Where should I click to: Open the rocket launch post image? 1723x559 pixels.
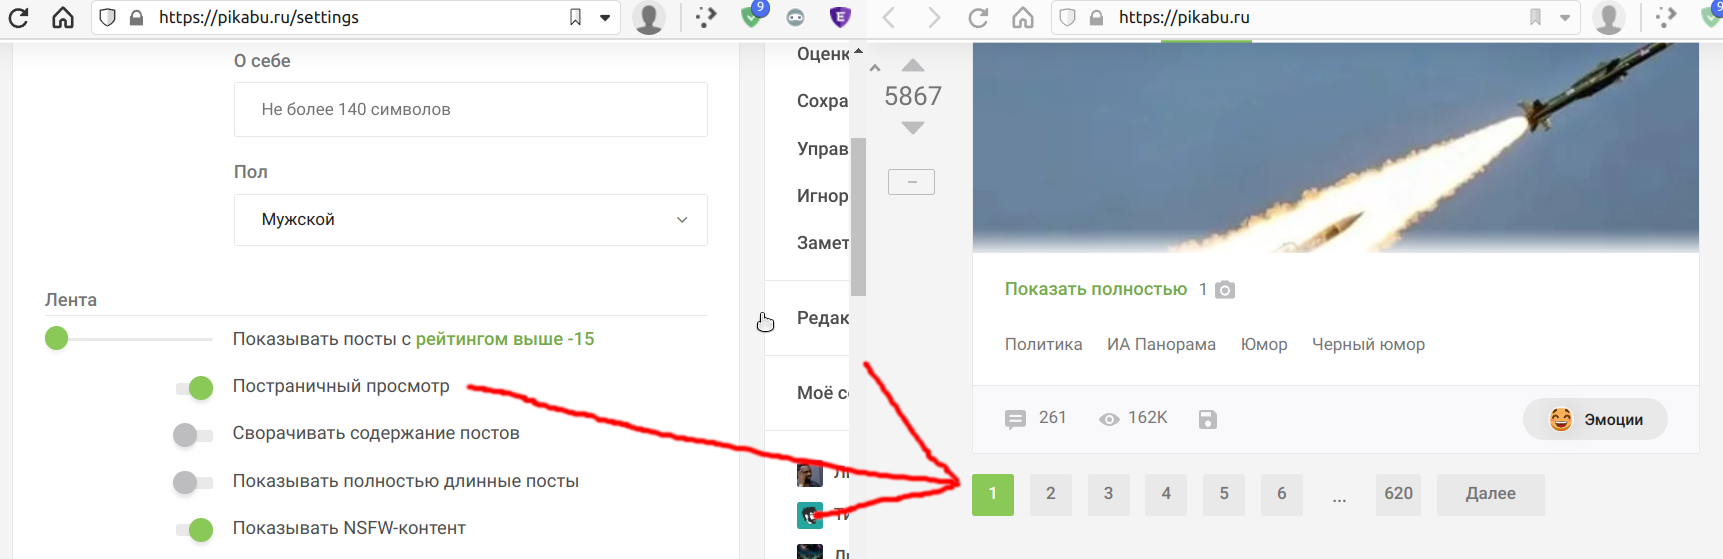[x=1336, y=147]
